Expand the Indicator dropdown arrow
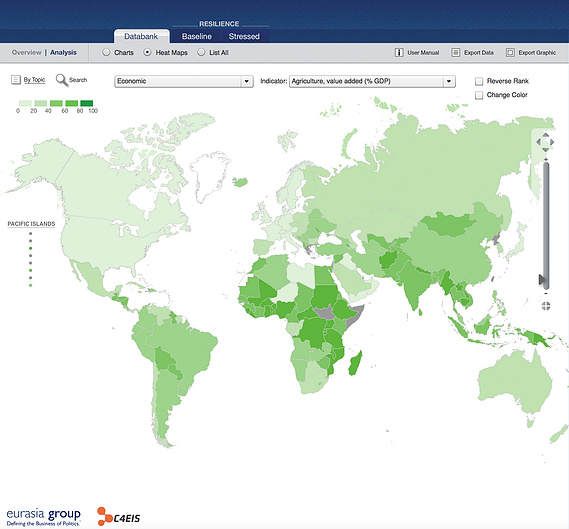 point(449,81)
